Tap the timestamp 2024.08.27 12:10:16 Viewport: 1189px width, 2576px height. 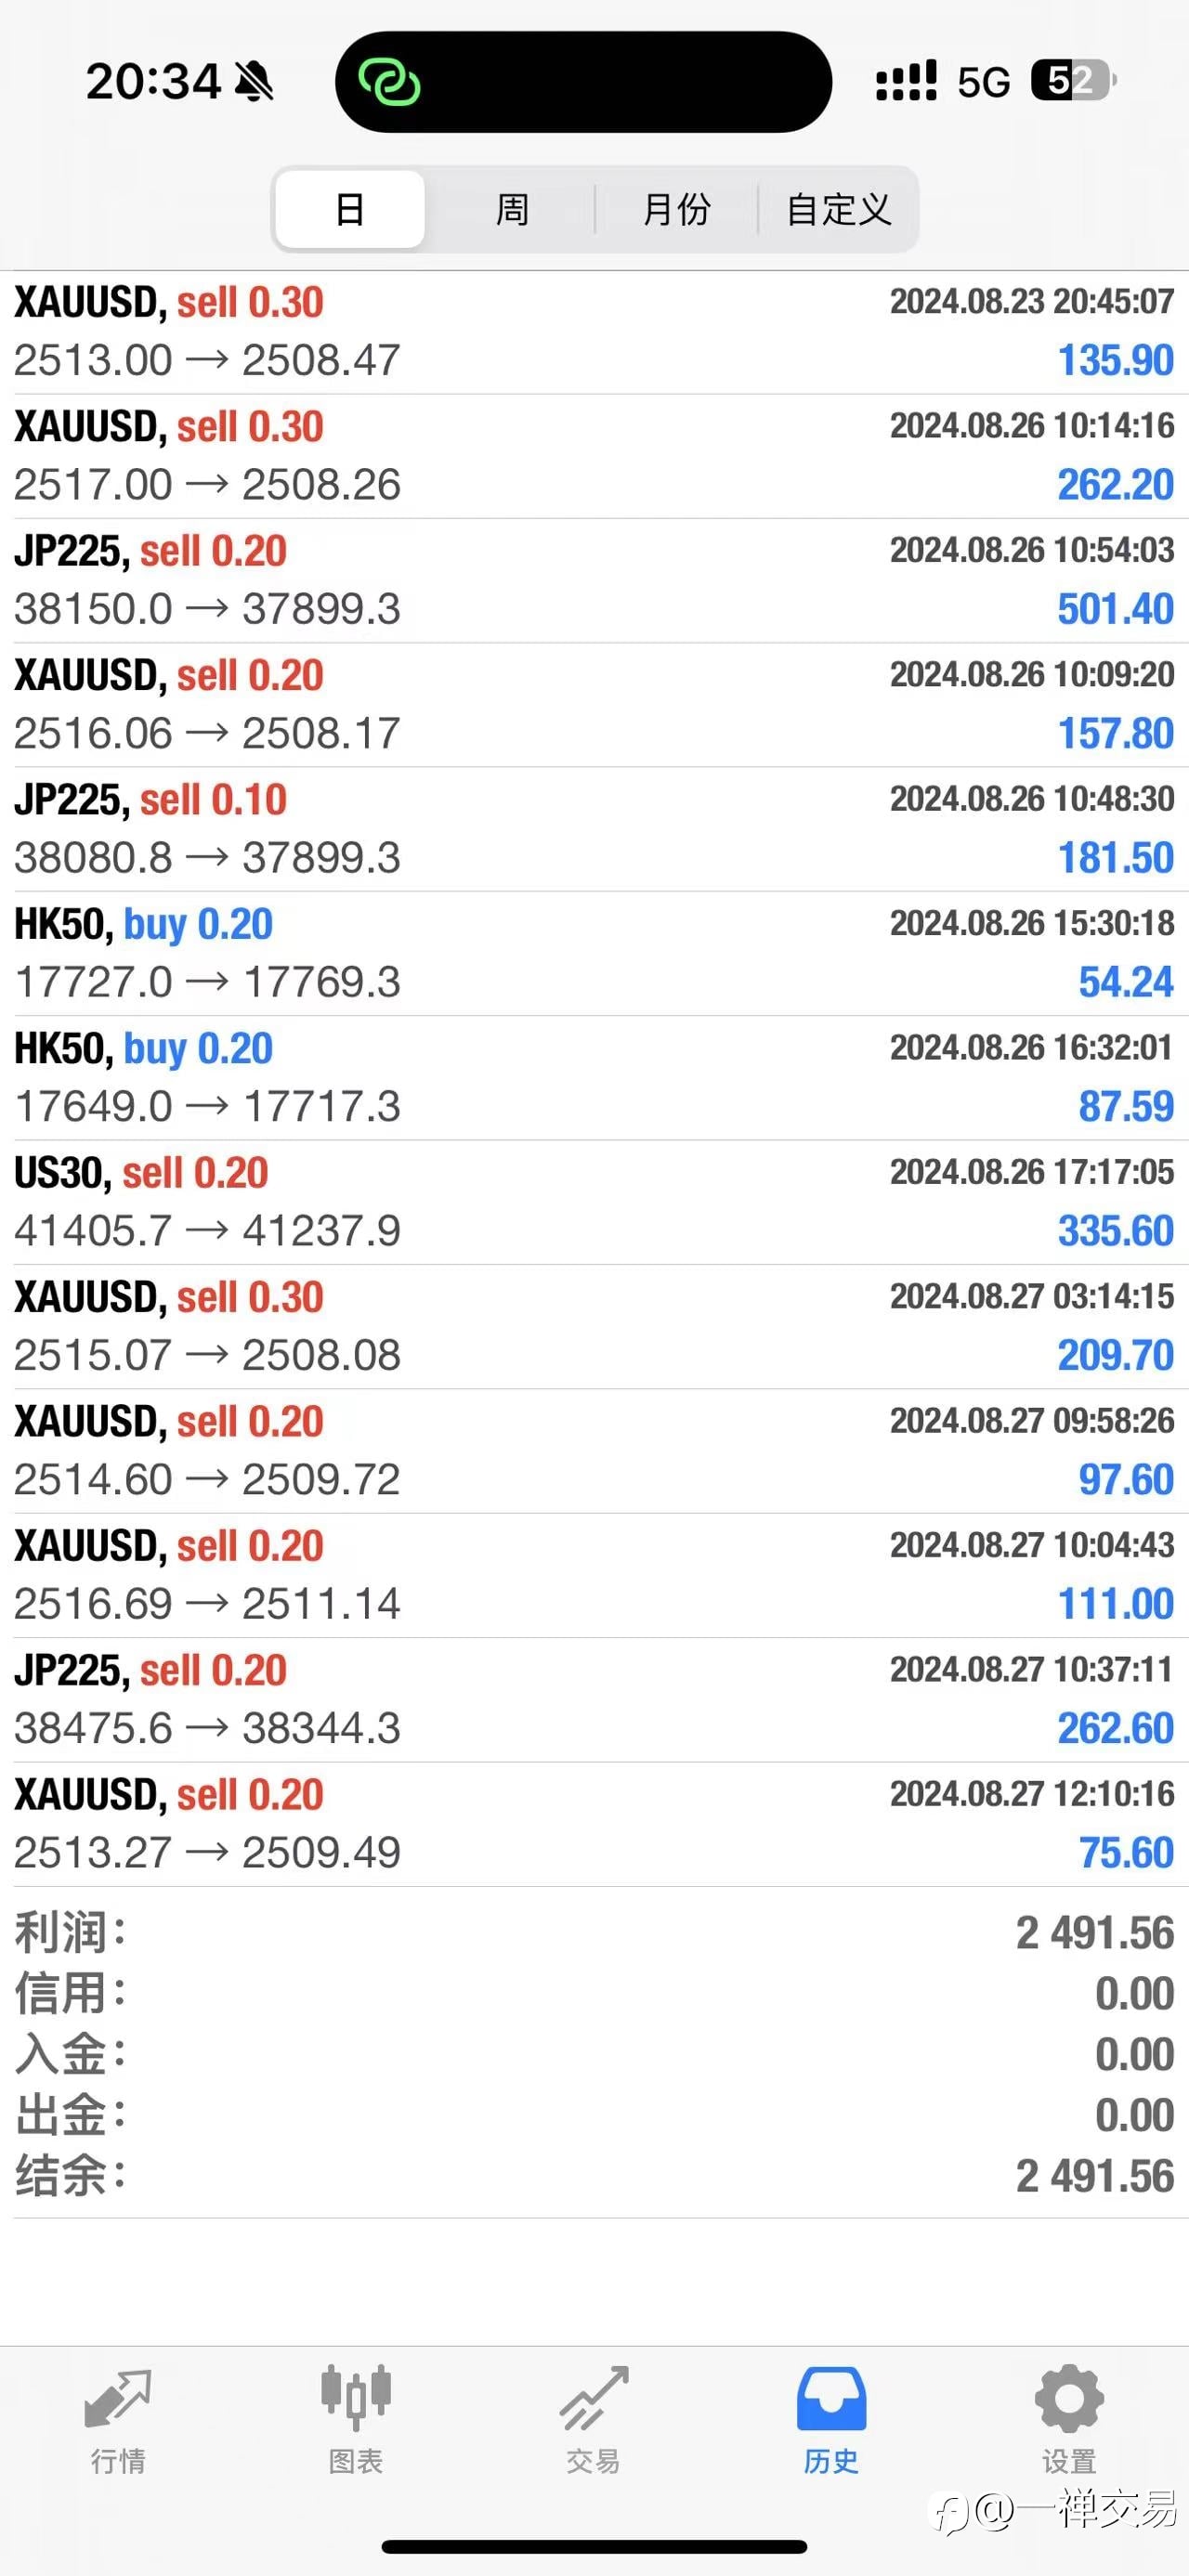point(1032,1794)
